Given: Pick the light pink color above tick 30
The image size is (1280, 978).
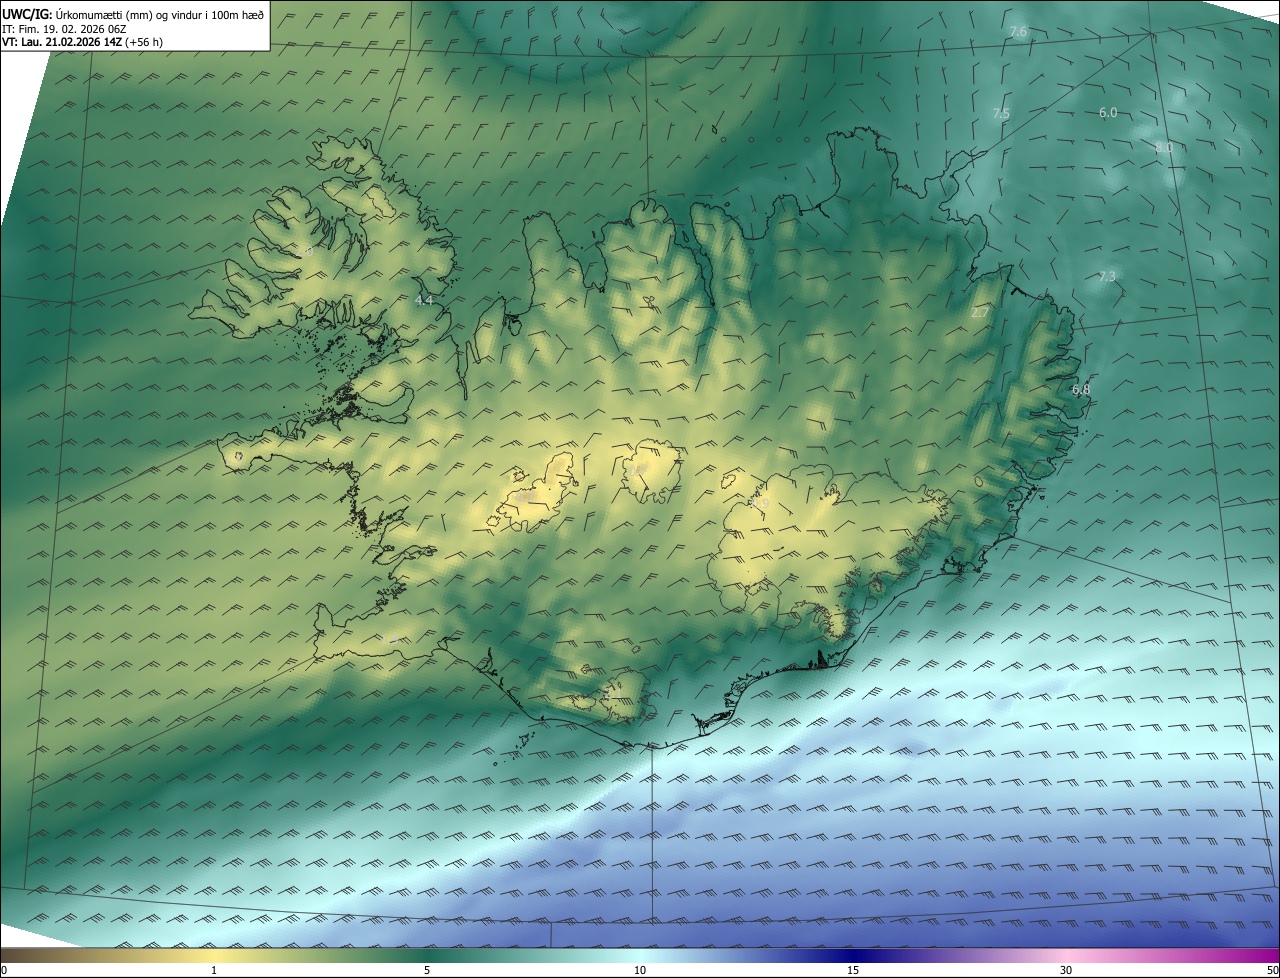Looking at the screenshot, I should tap(1066, 955).
